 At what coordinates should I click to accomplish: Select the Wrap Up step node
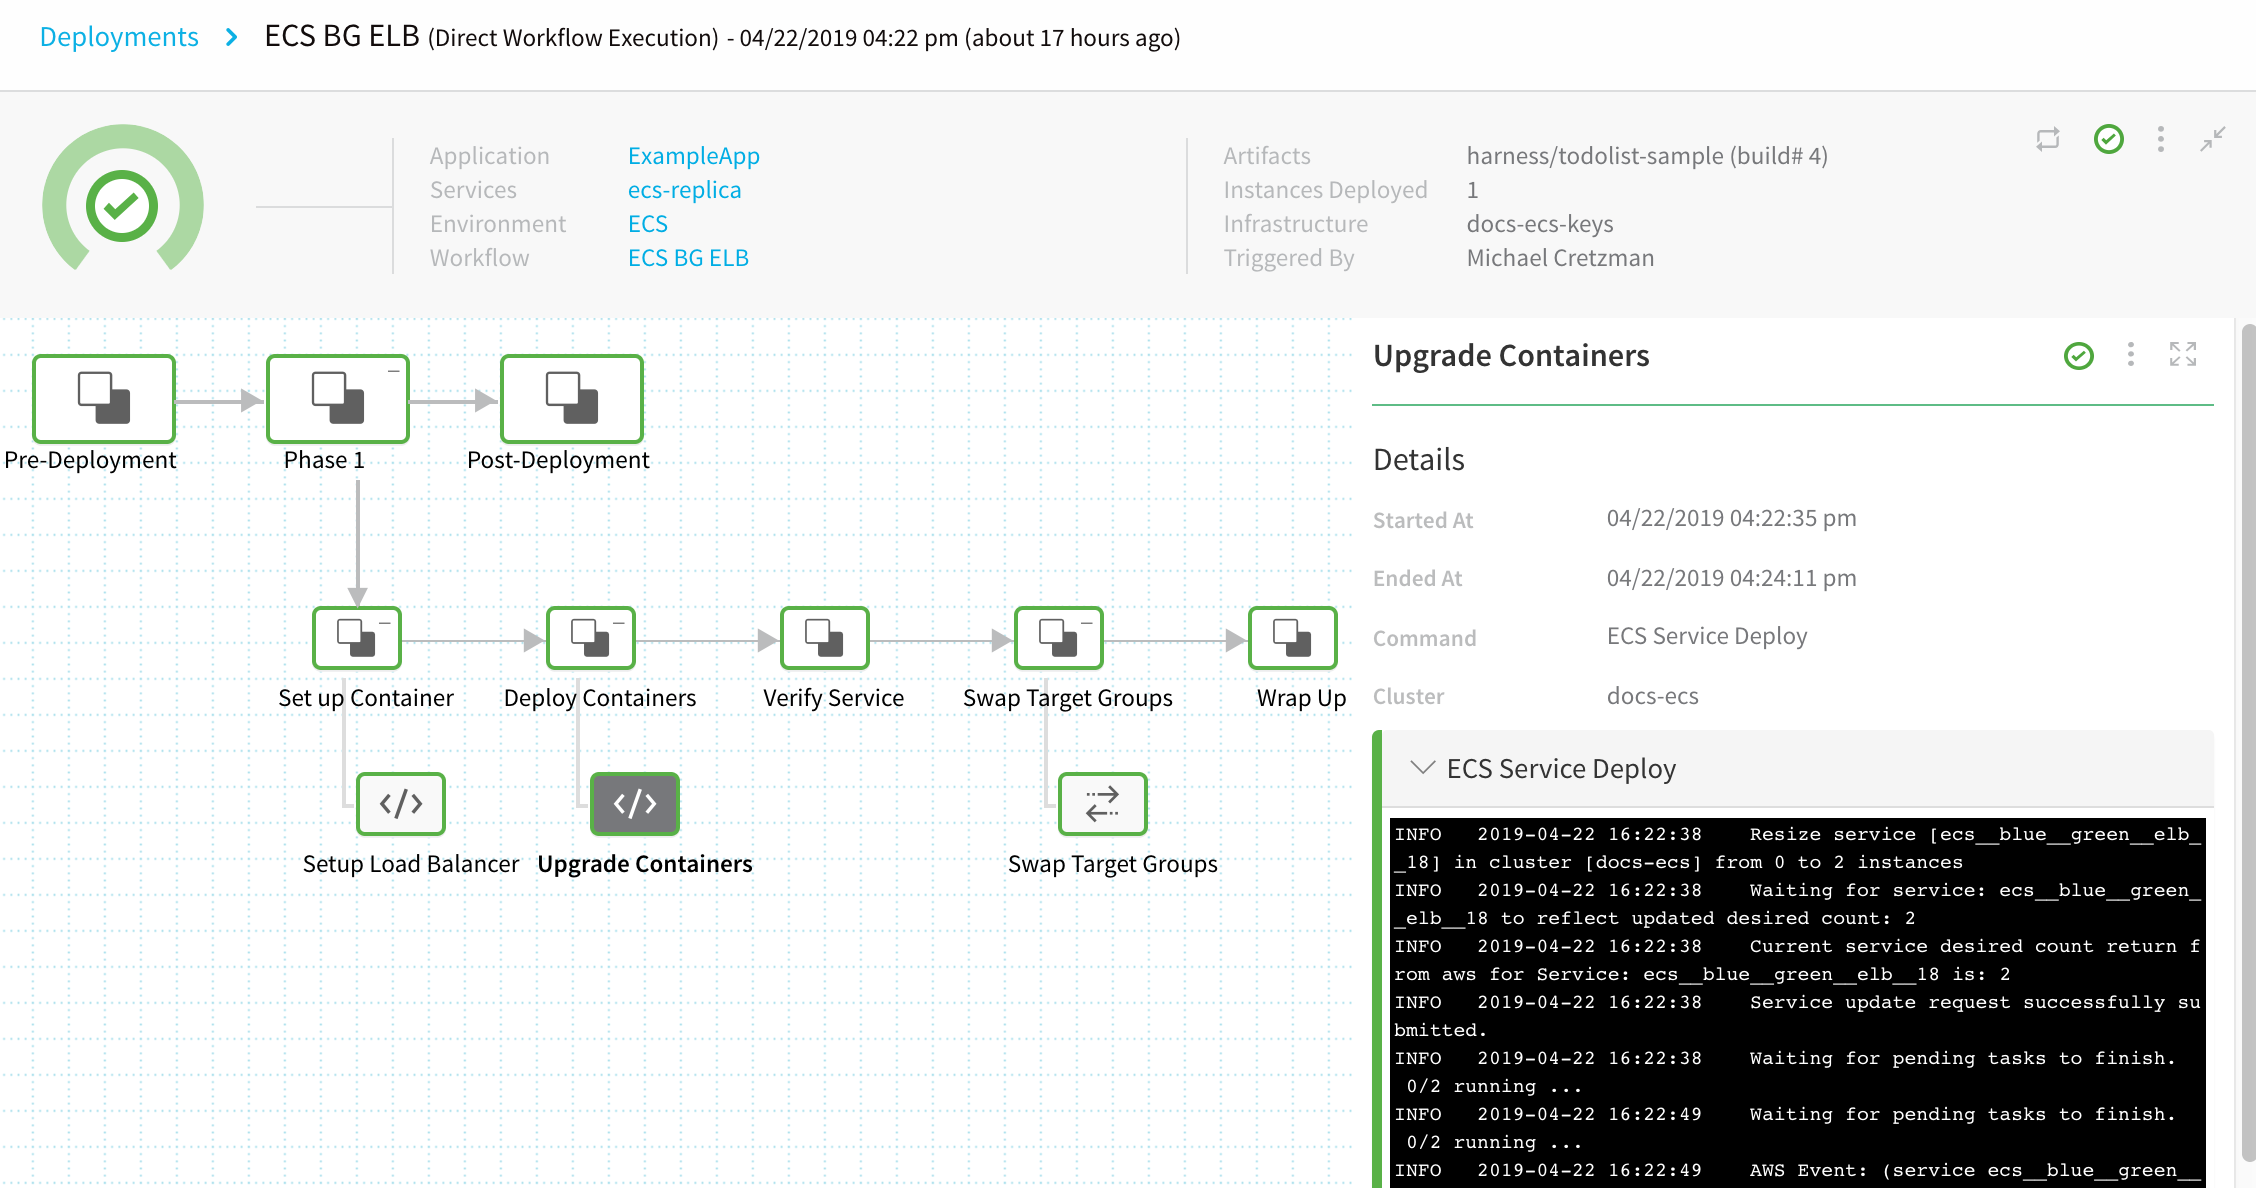pos(1292,637)
